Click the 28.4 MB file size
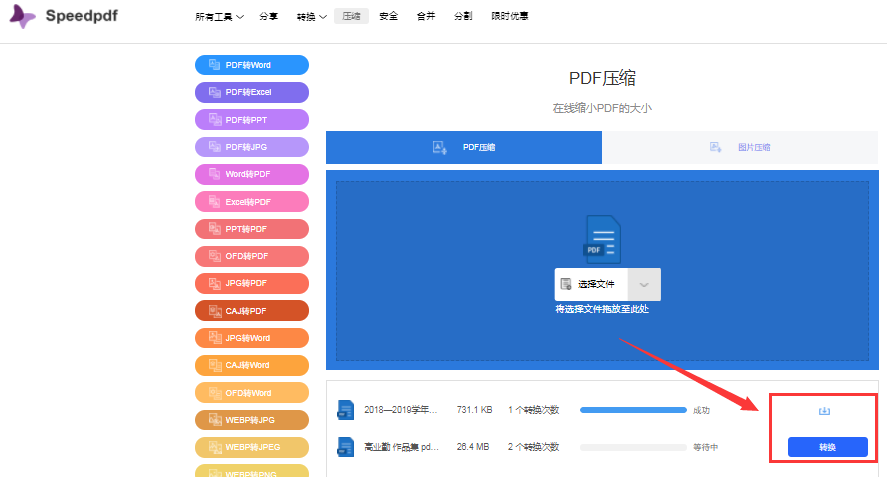The width and height of the screenshot is (887, 477). [472, 447]
